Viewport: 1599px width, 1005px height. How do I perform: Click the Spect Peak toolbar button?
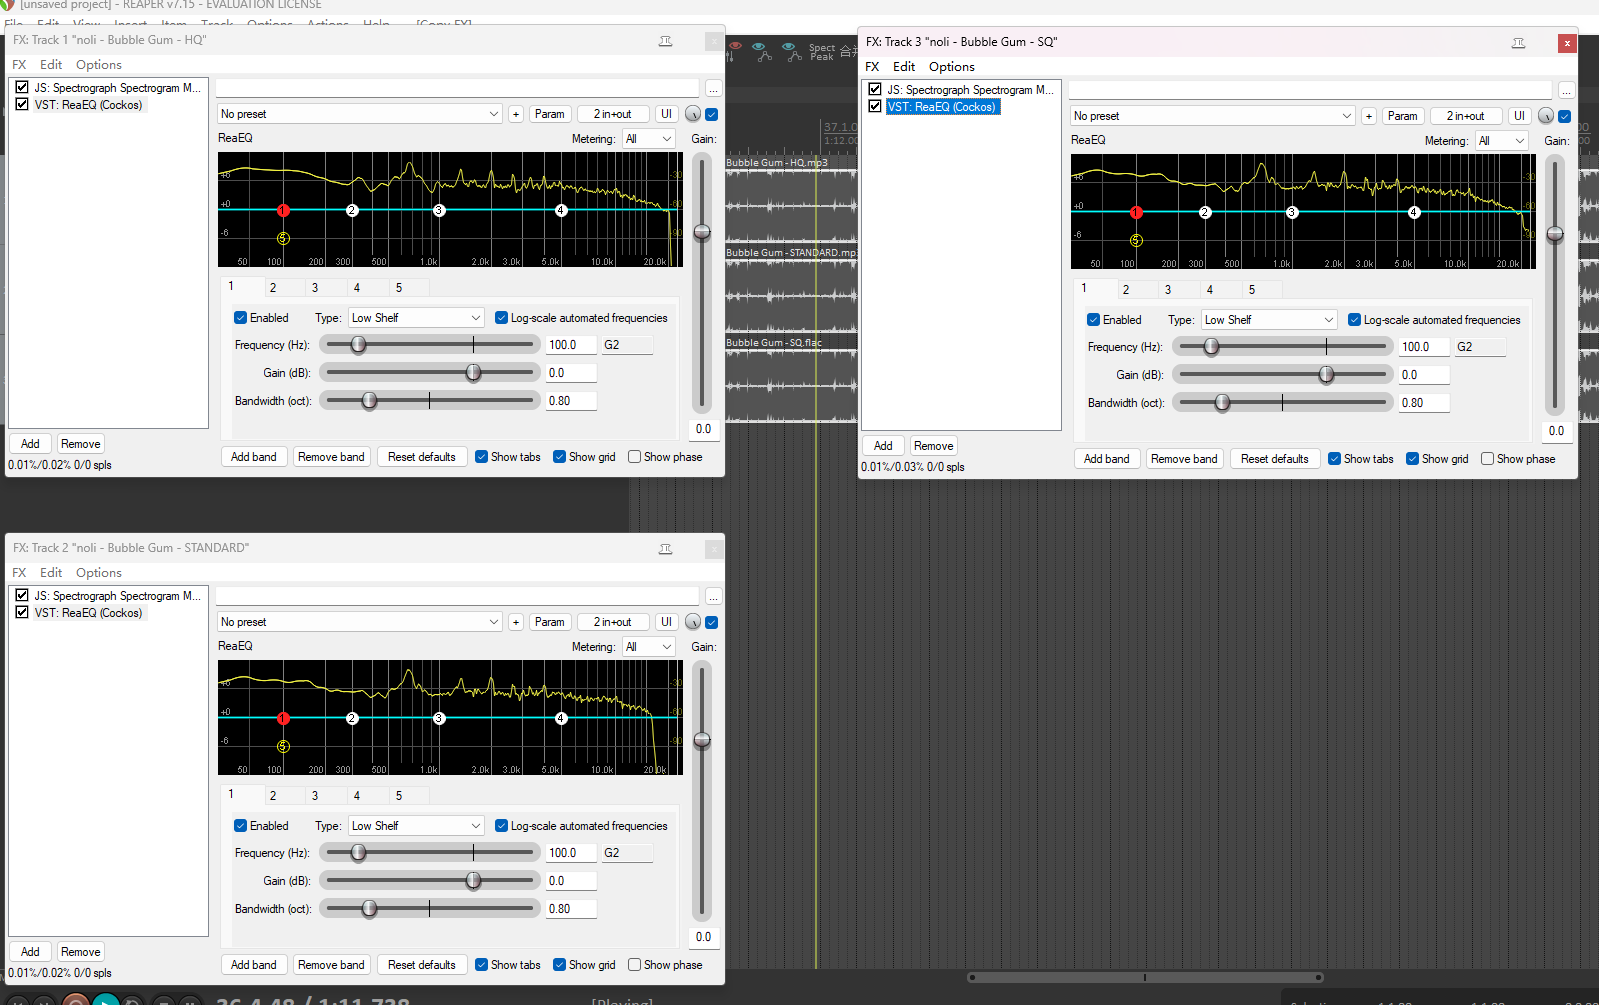(822, 52)
